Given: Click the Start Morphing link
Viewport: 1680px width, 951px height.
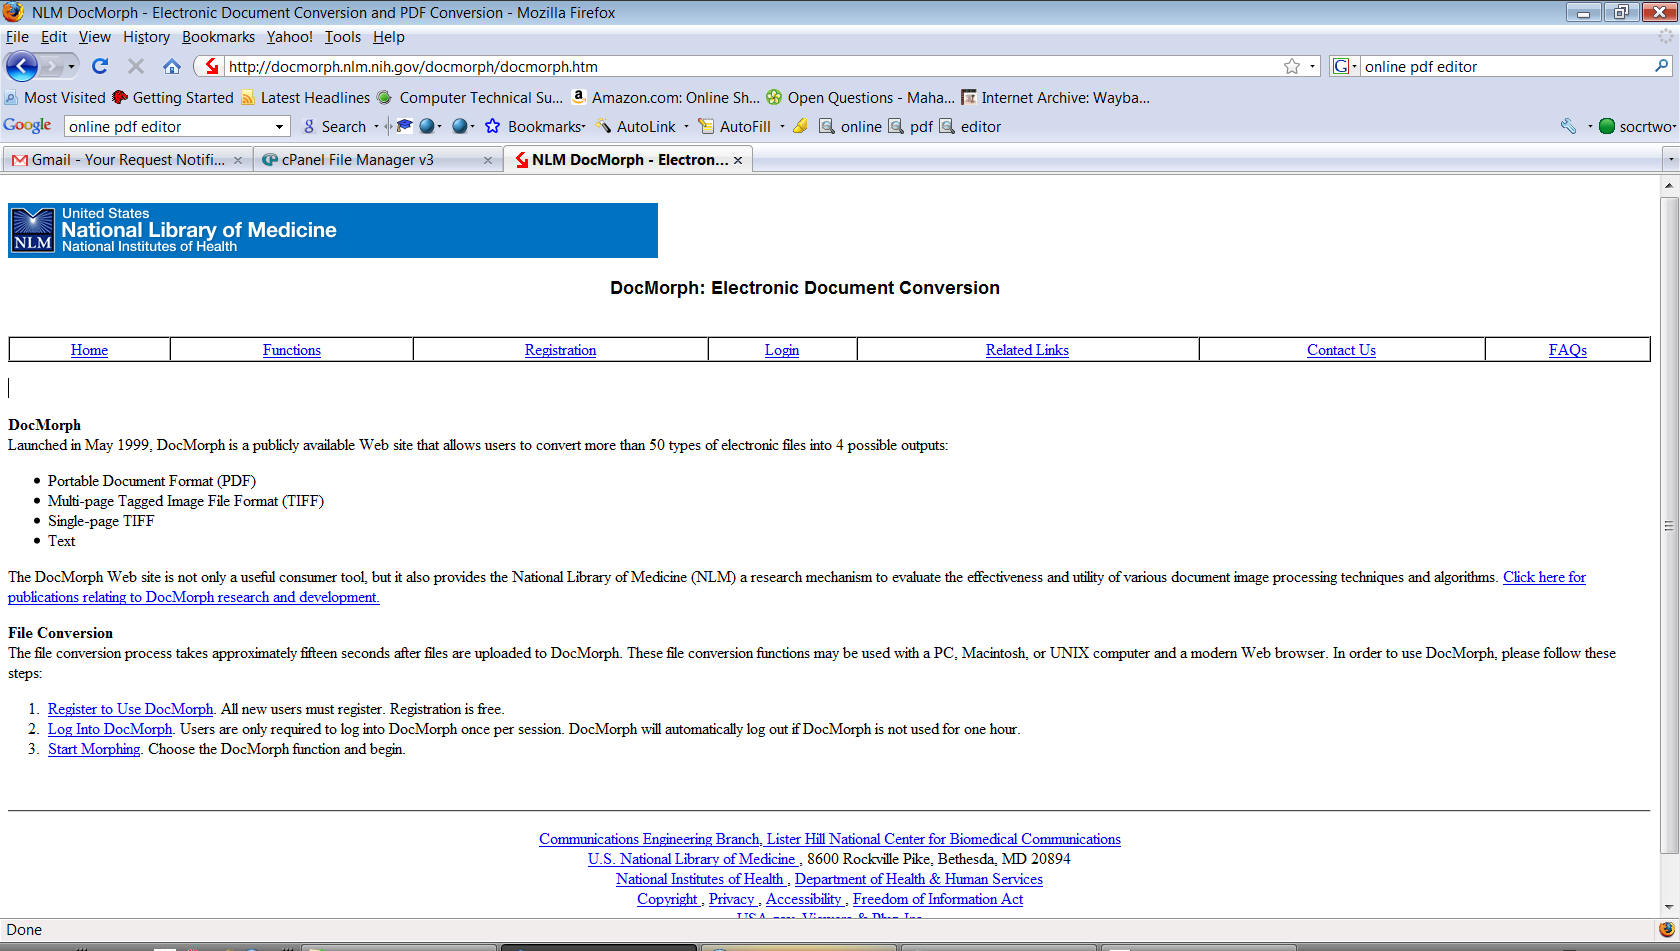Looking at the screenshot, I should (94, 749).
